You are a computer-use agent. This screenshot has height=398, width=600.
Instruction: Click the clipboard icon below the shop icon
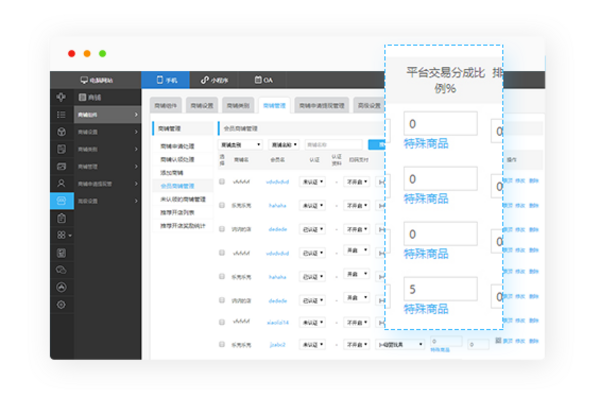coord(61,218)
